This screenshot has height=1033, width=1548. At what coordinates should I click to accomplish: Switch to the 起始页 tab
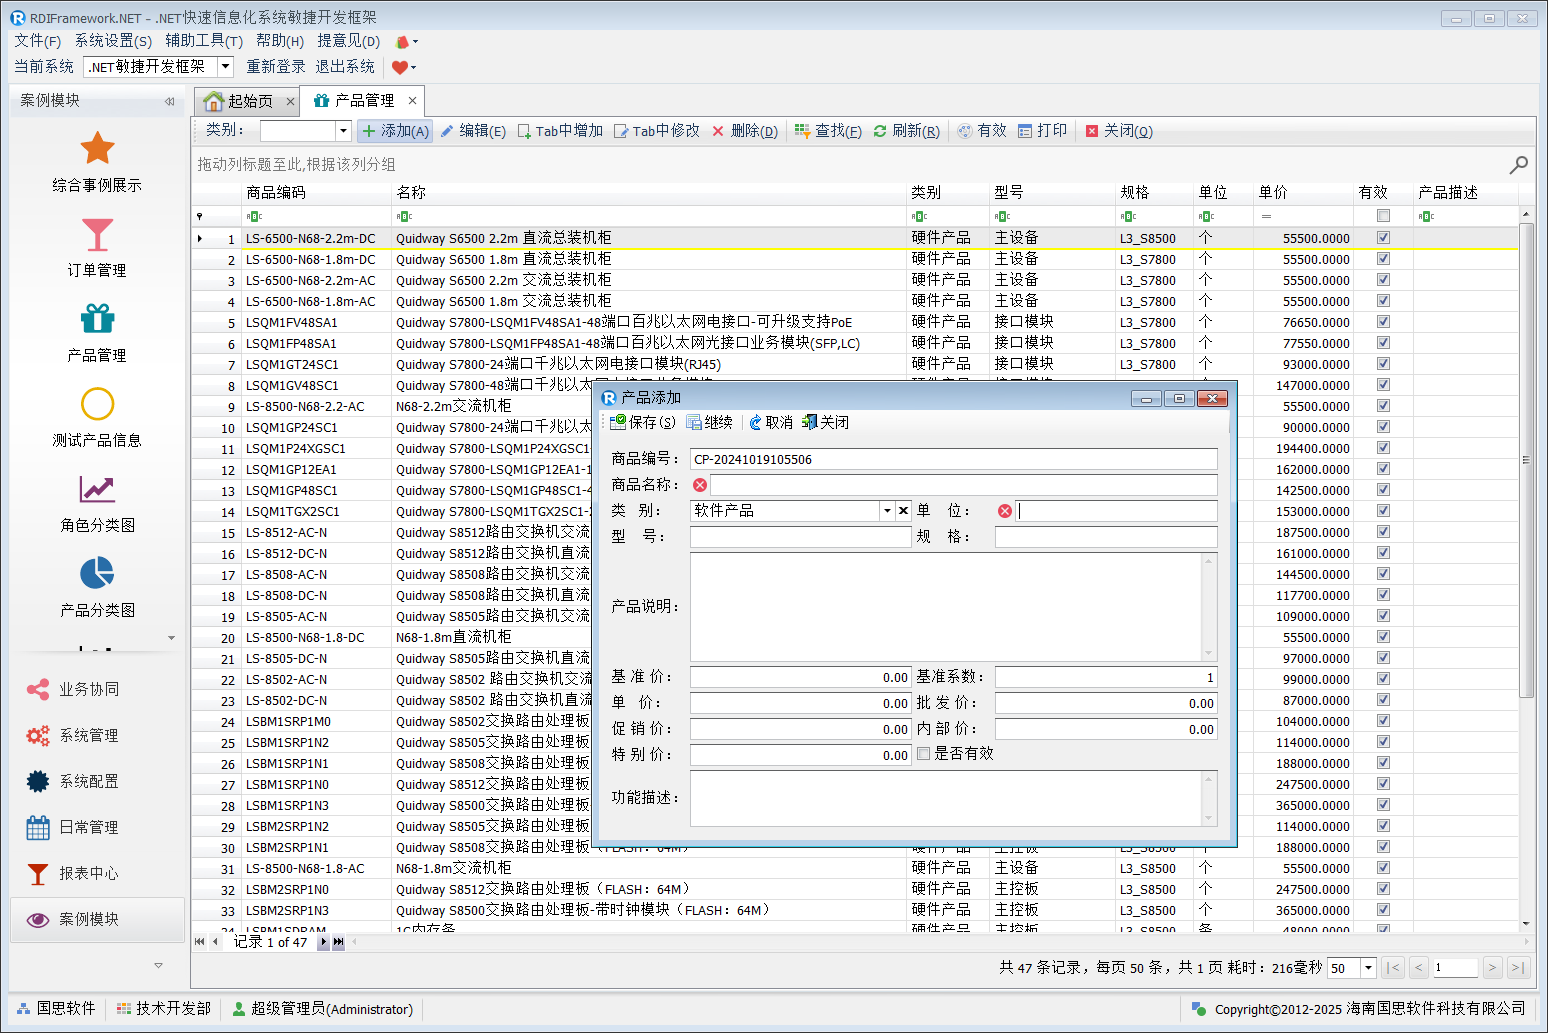(240, 101)
